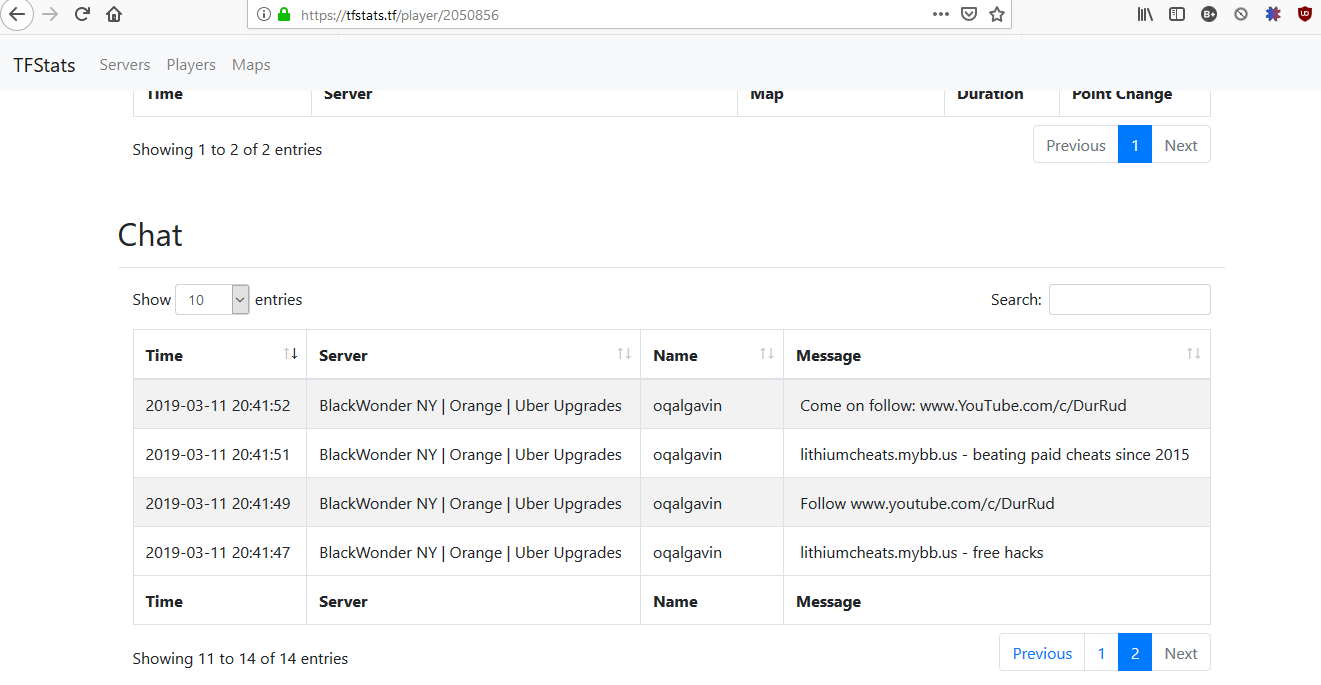Open the uBlock Origin shield icon
This screenshot has width=1321, height=685.
[x=1305, y=14]
